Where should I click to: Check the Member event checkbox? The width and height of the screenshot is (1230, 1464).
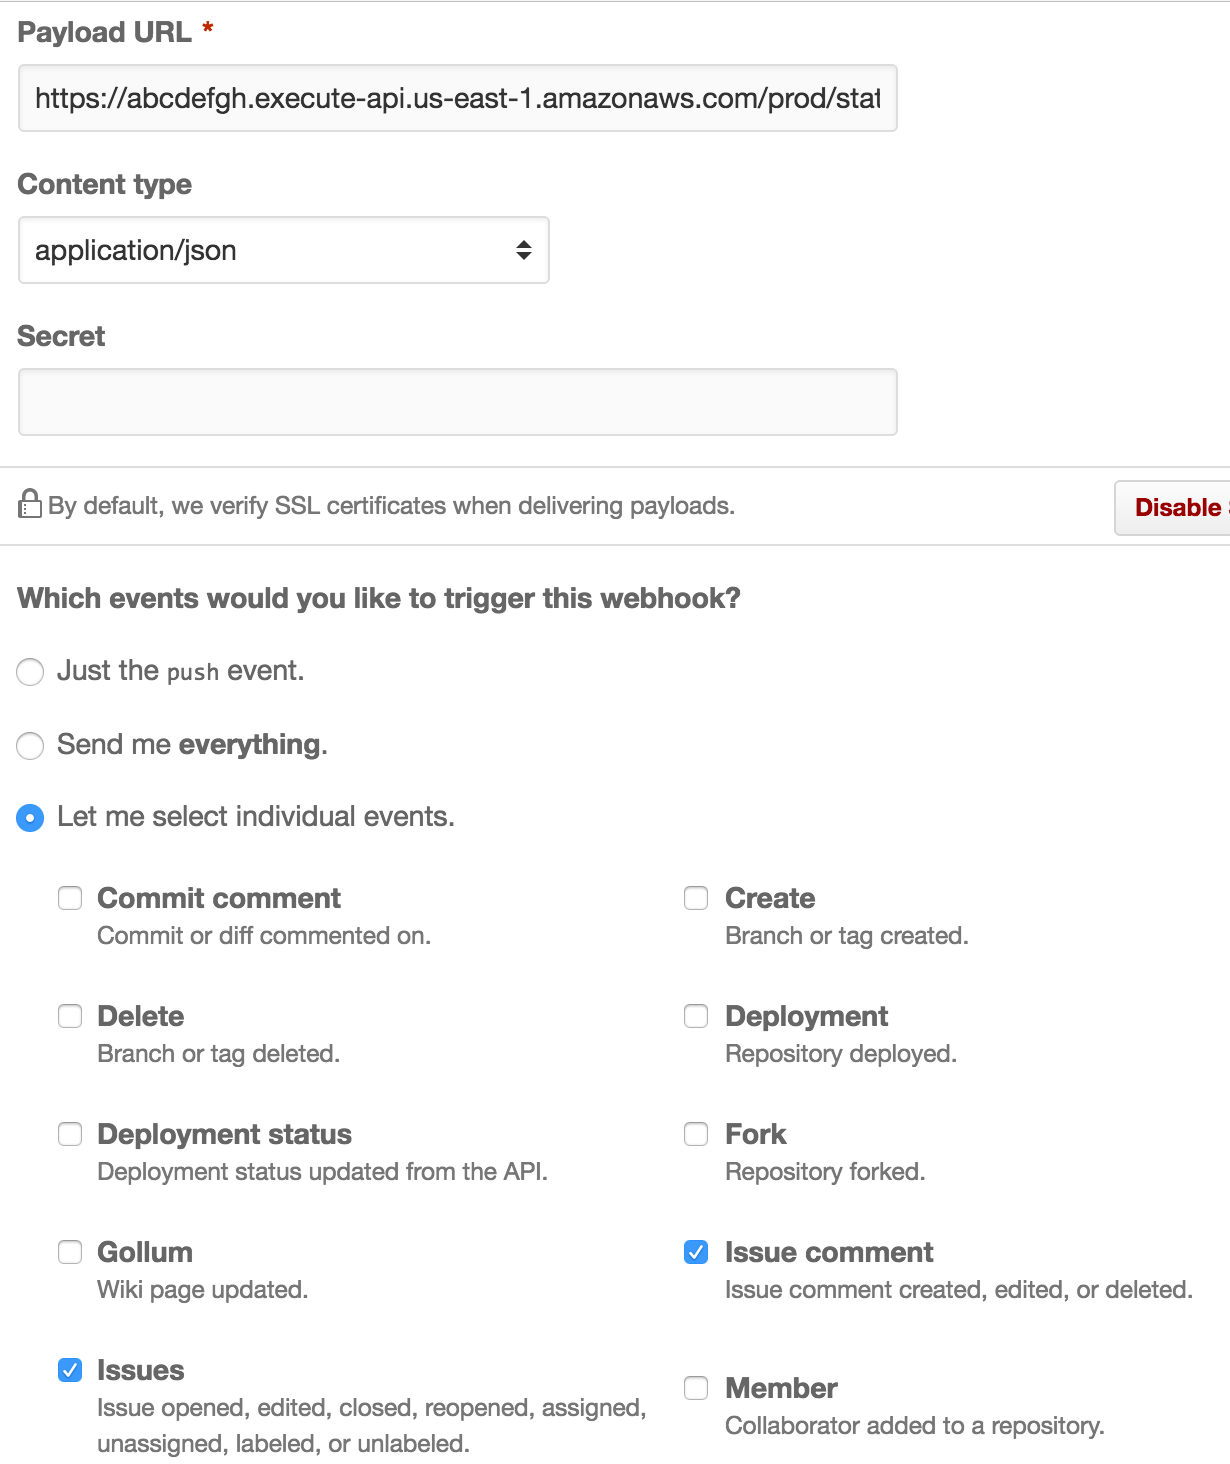[696, 1388]
